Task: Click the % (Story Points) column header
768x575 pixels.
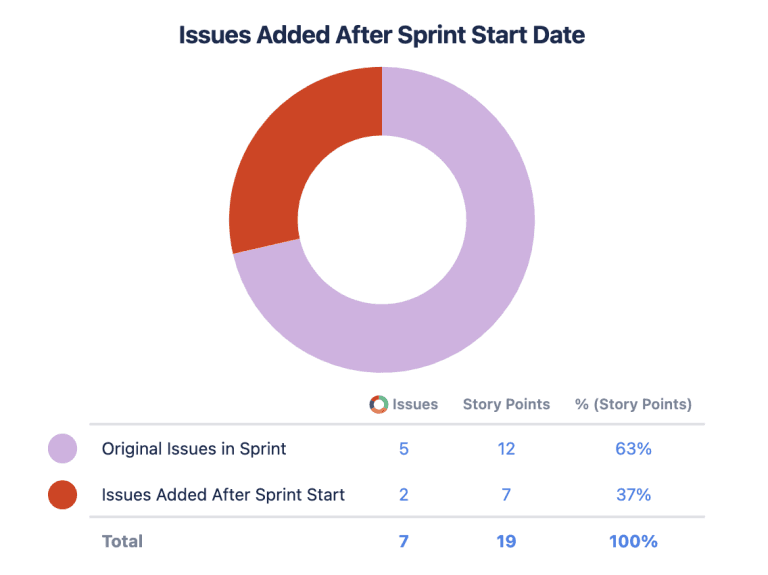Action: tap(633, 404)
